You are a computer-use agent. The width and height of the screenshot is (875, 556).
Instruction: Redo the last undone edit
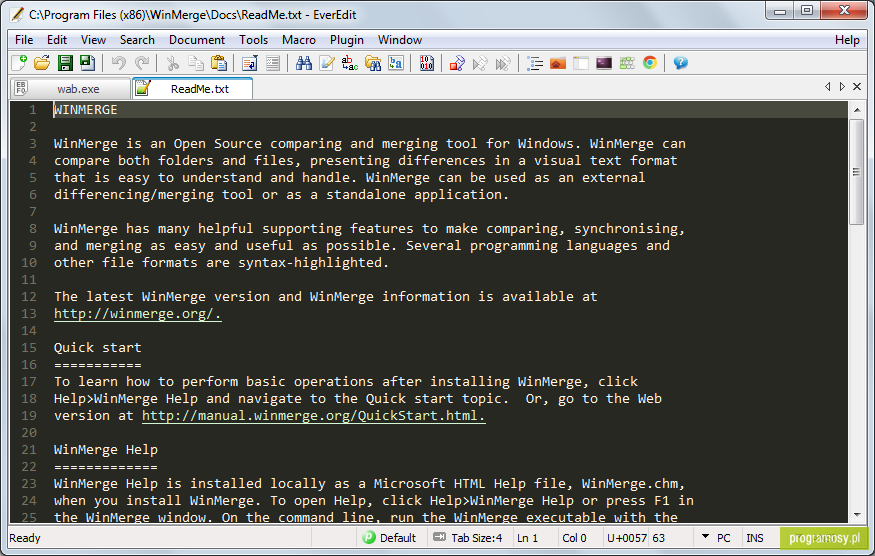[142, 63]
